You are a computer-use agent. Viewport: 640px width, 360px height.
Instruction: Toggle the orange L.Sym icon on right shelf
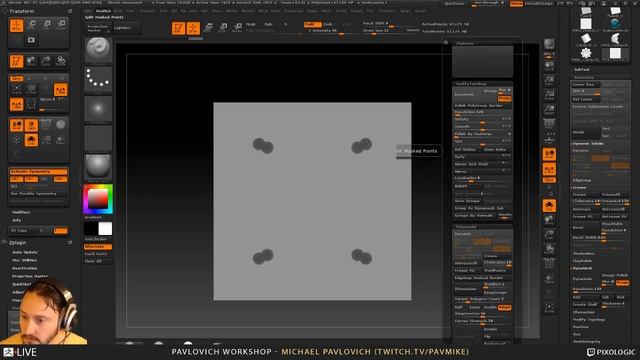coord(549,169)
